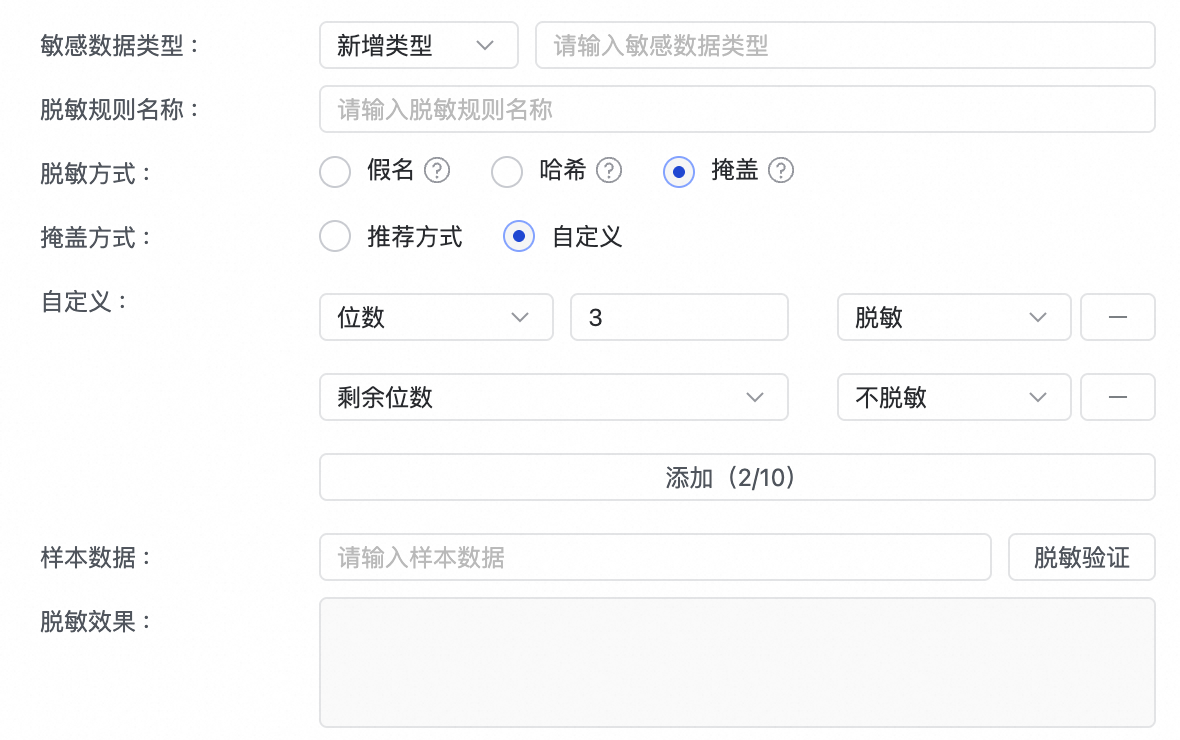The width and height of the screenshot is (1180, 740).
Task: Click the 添加 (2/10) button
Action: click(x=737, y=477)
